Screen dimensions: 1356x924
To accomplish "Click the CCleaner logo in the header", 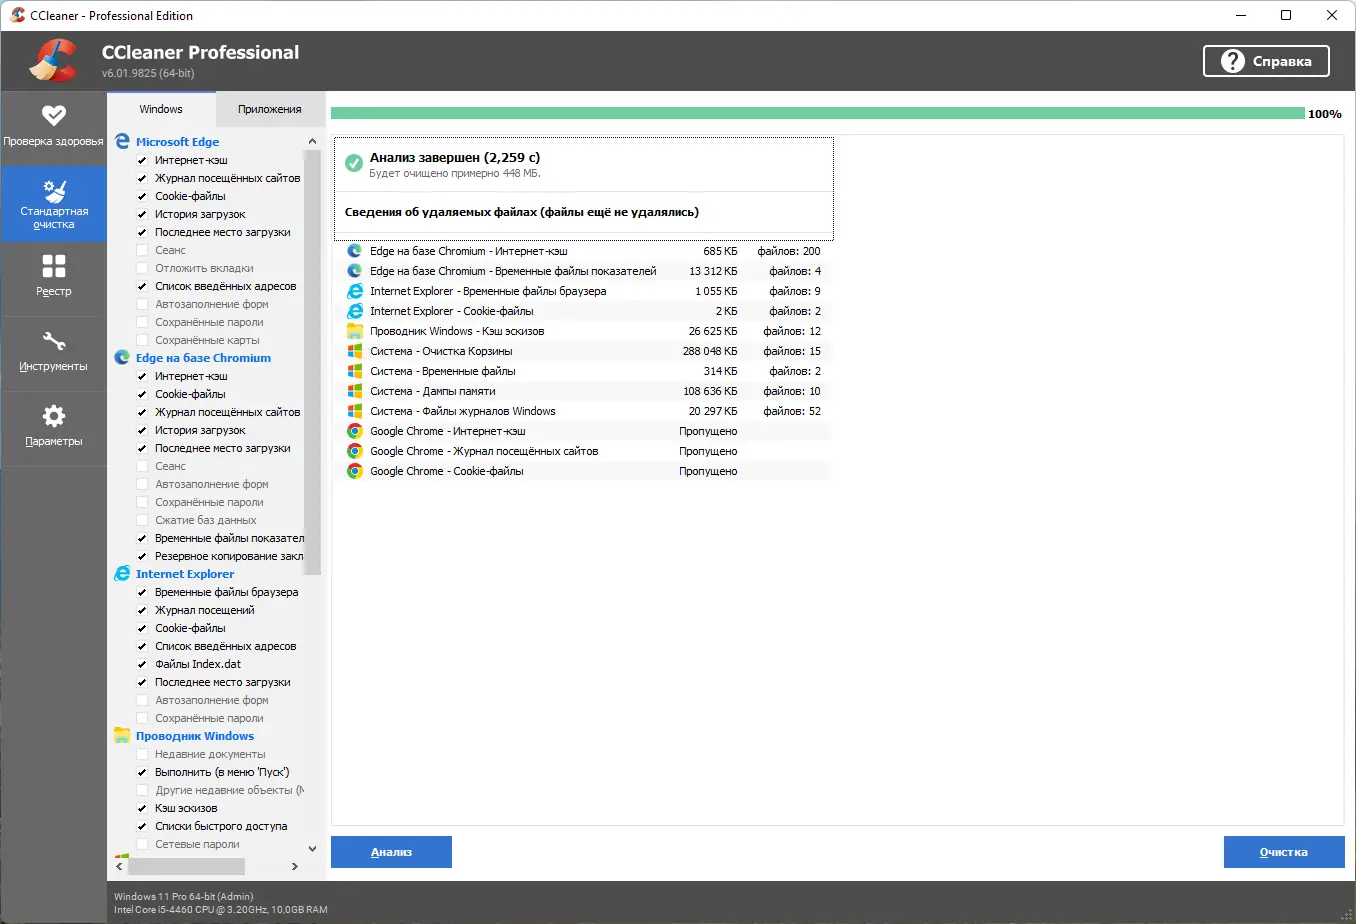I will 52,60.
